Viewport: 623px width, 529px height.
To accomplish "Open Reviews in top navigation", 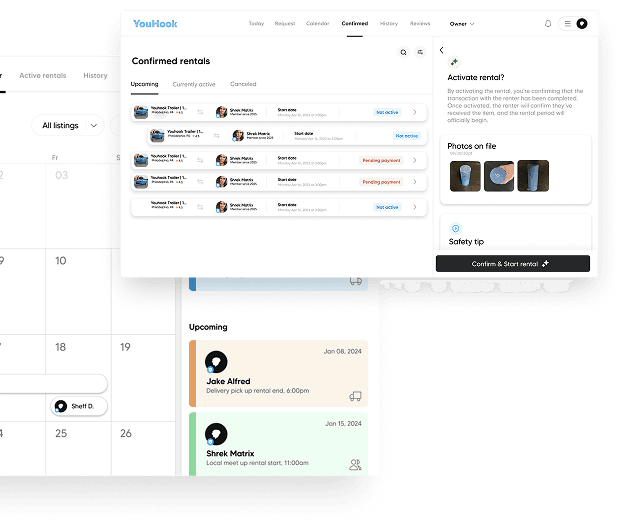I will [x=420, y=23].
